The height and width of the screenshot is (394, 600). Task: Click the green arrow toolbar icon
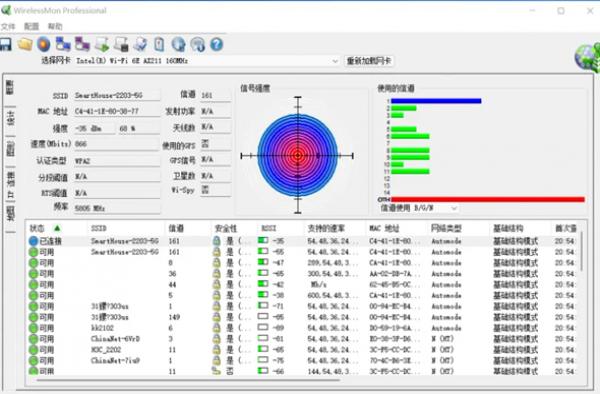coord(102,44)
